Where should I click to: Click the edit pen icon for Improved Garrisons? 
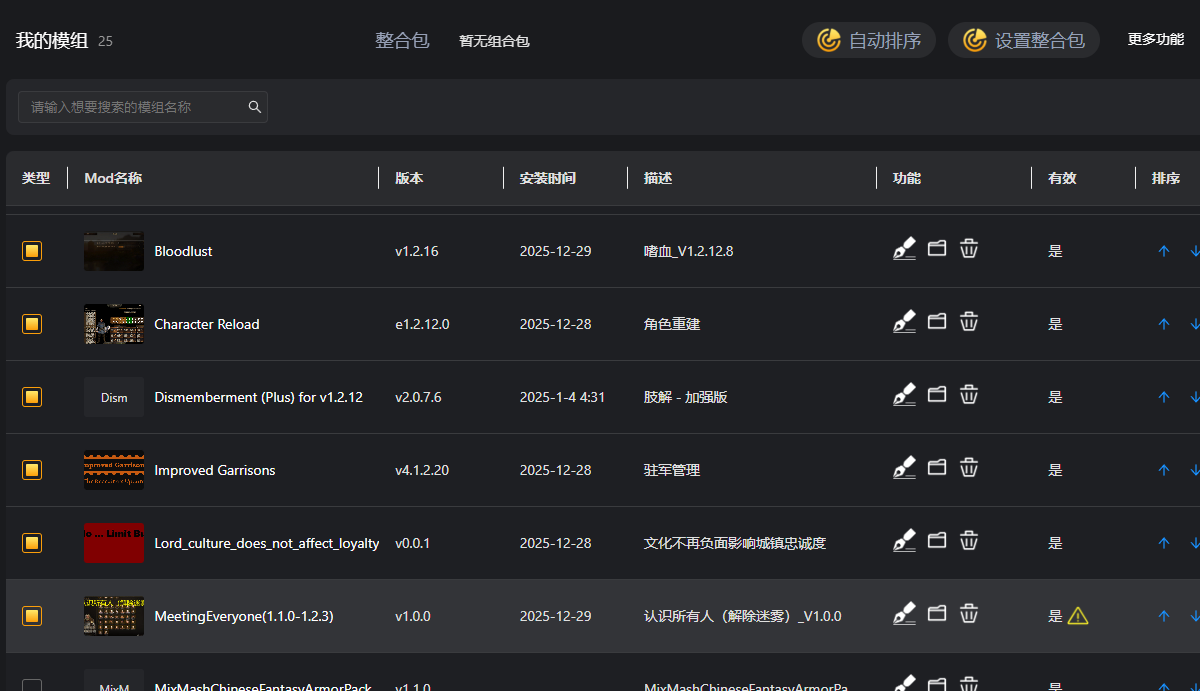(x=903, y=467)
